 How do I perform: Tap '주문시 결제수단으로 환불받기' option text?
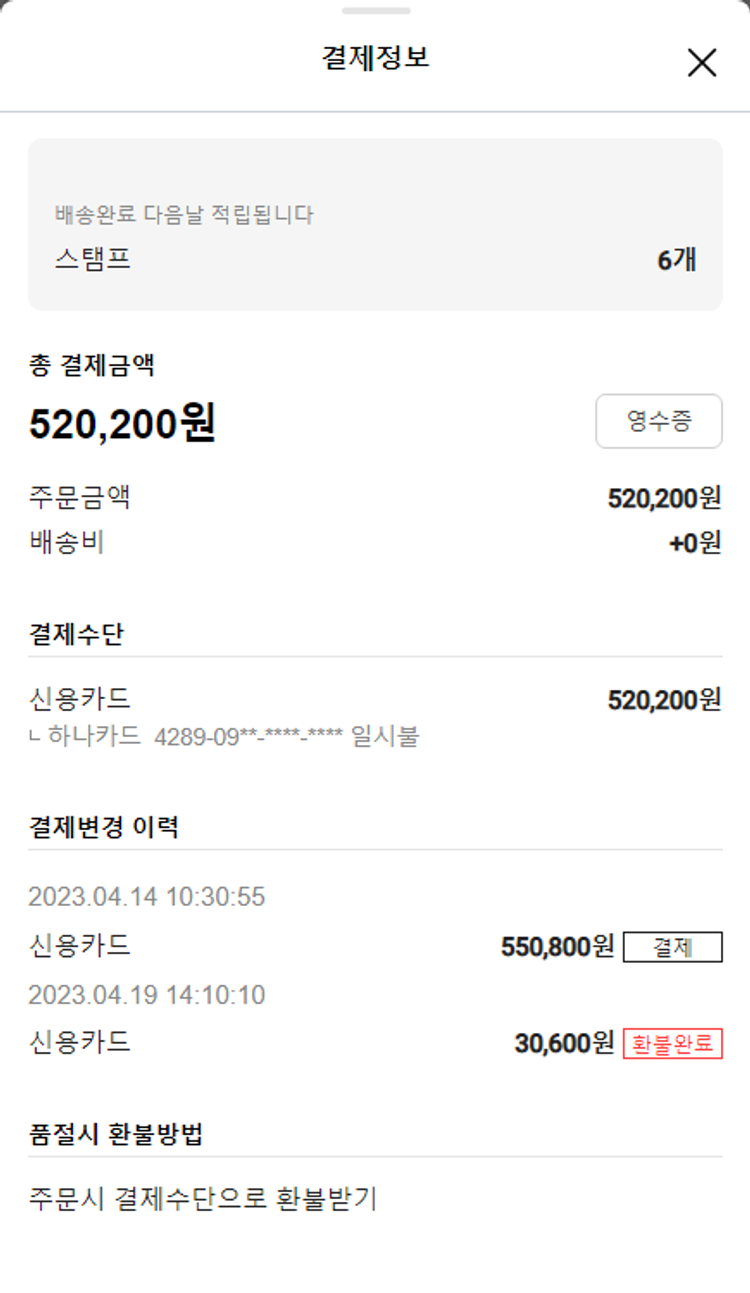[x=203, y=1198]
